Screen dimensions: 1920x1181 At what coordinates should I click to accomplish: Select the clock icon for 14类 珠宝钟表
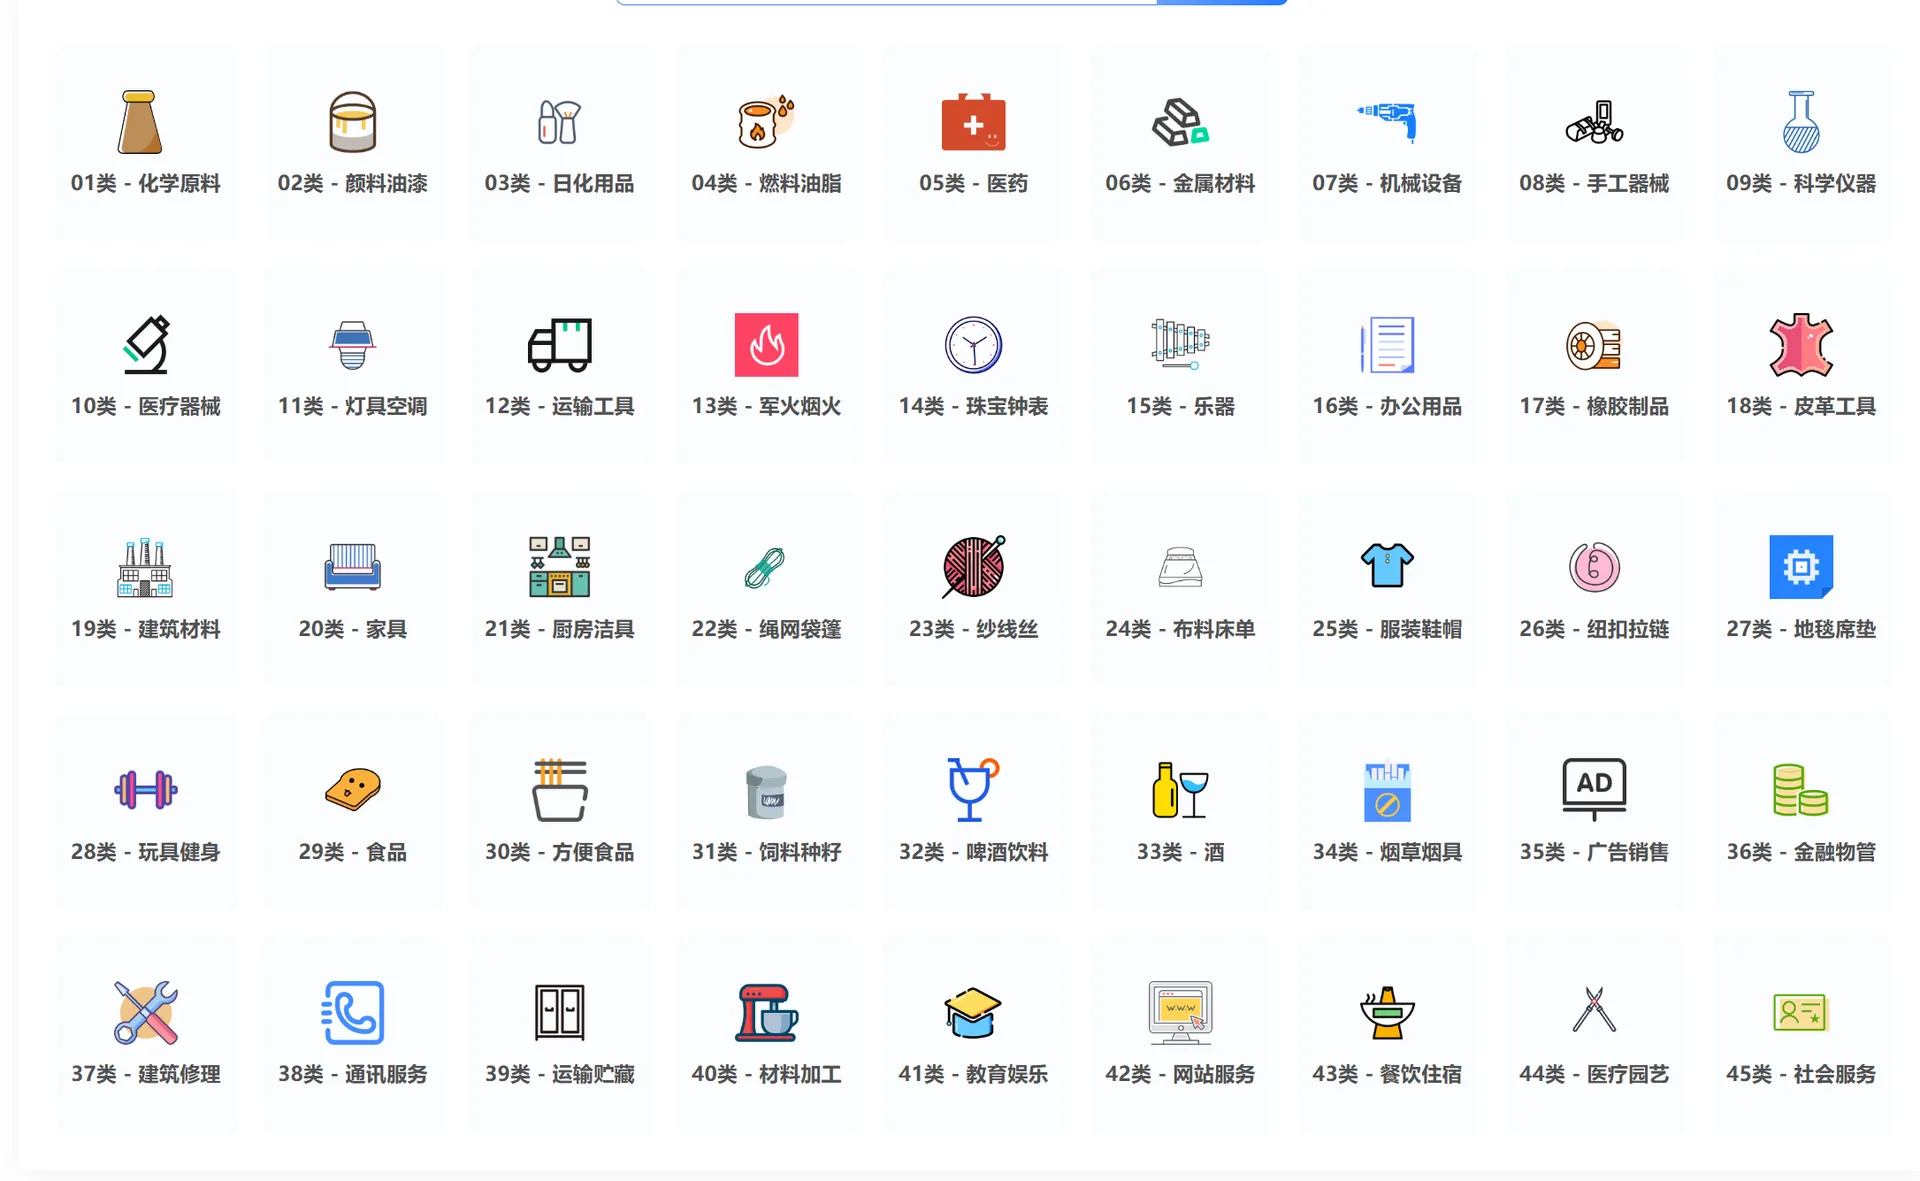[973, 345]
